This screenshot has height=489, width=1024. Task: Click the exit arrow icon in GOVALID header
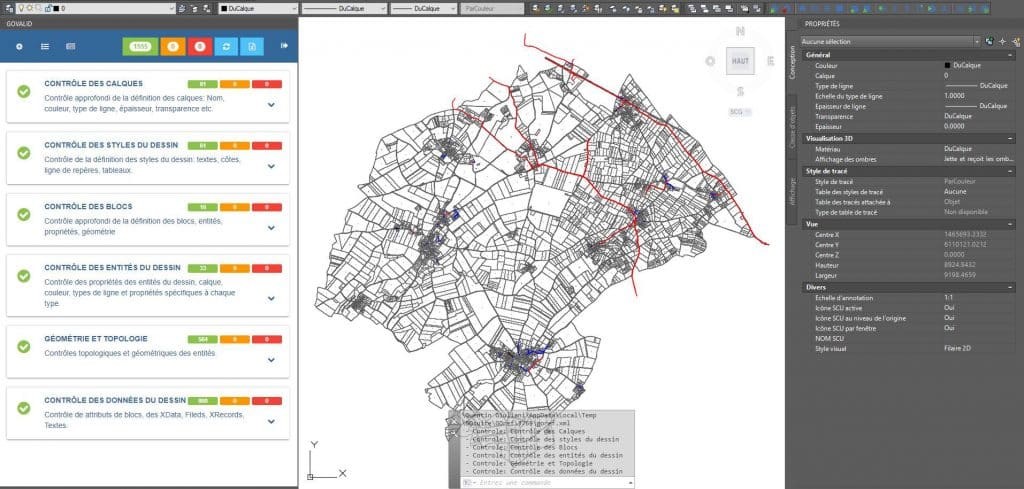point(284,45)
